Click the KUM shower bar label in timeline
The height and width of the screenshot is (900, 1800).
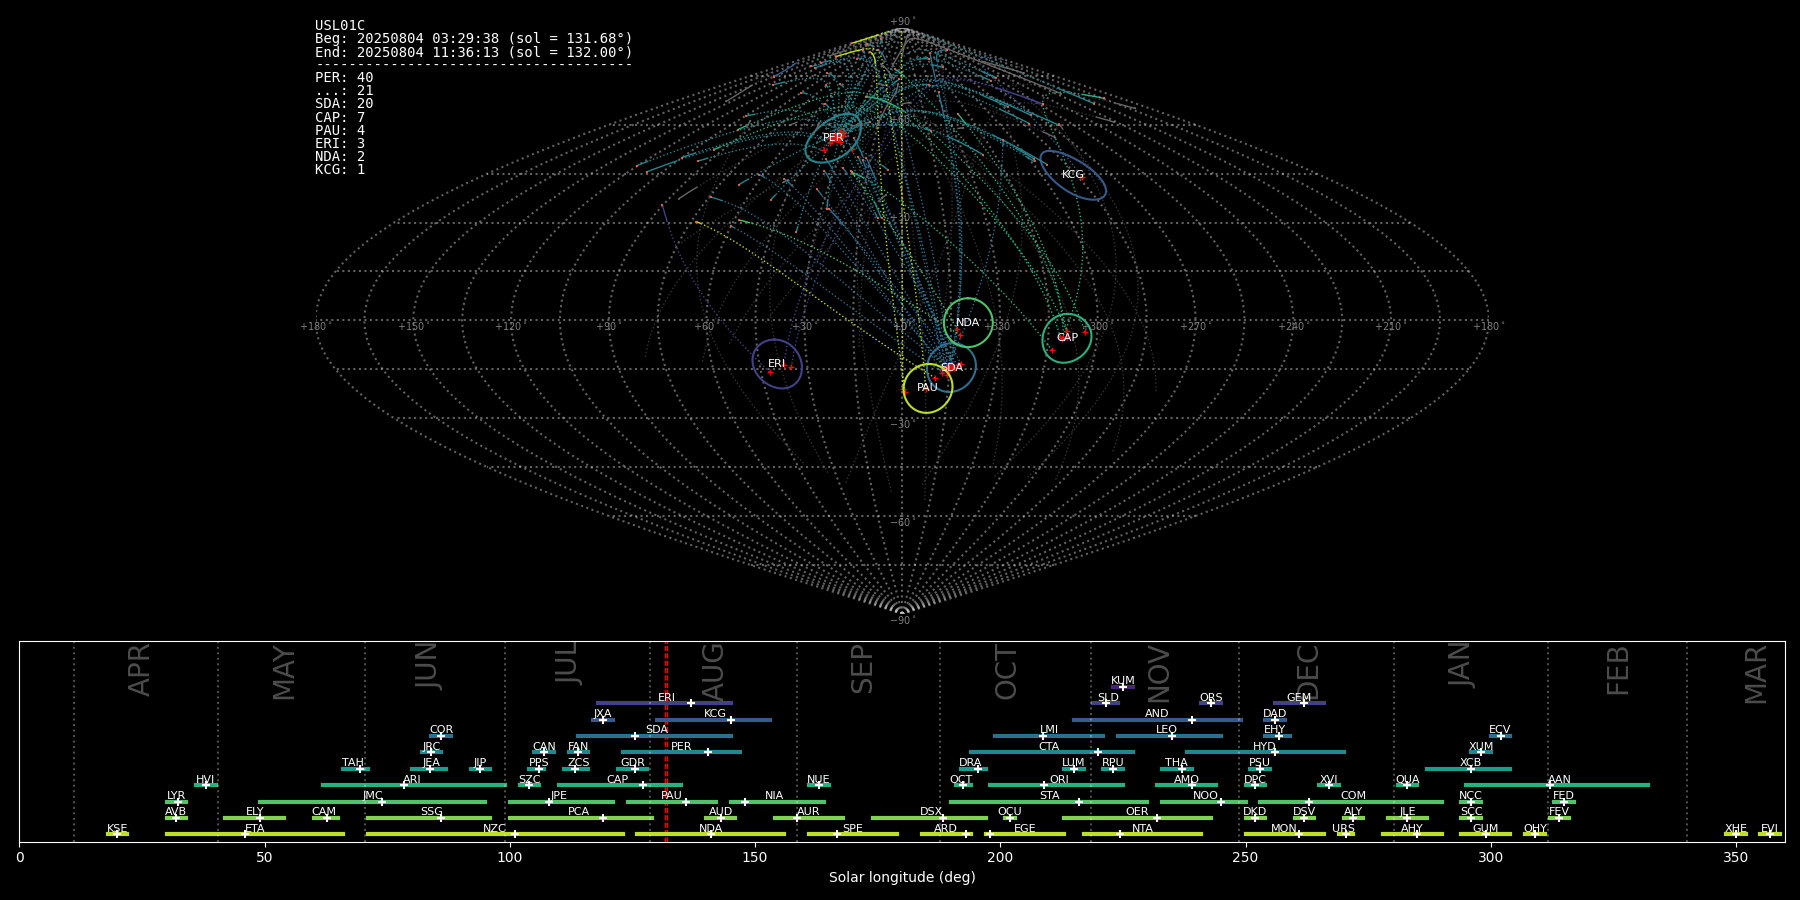coord(1122,681)
